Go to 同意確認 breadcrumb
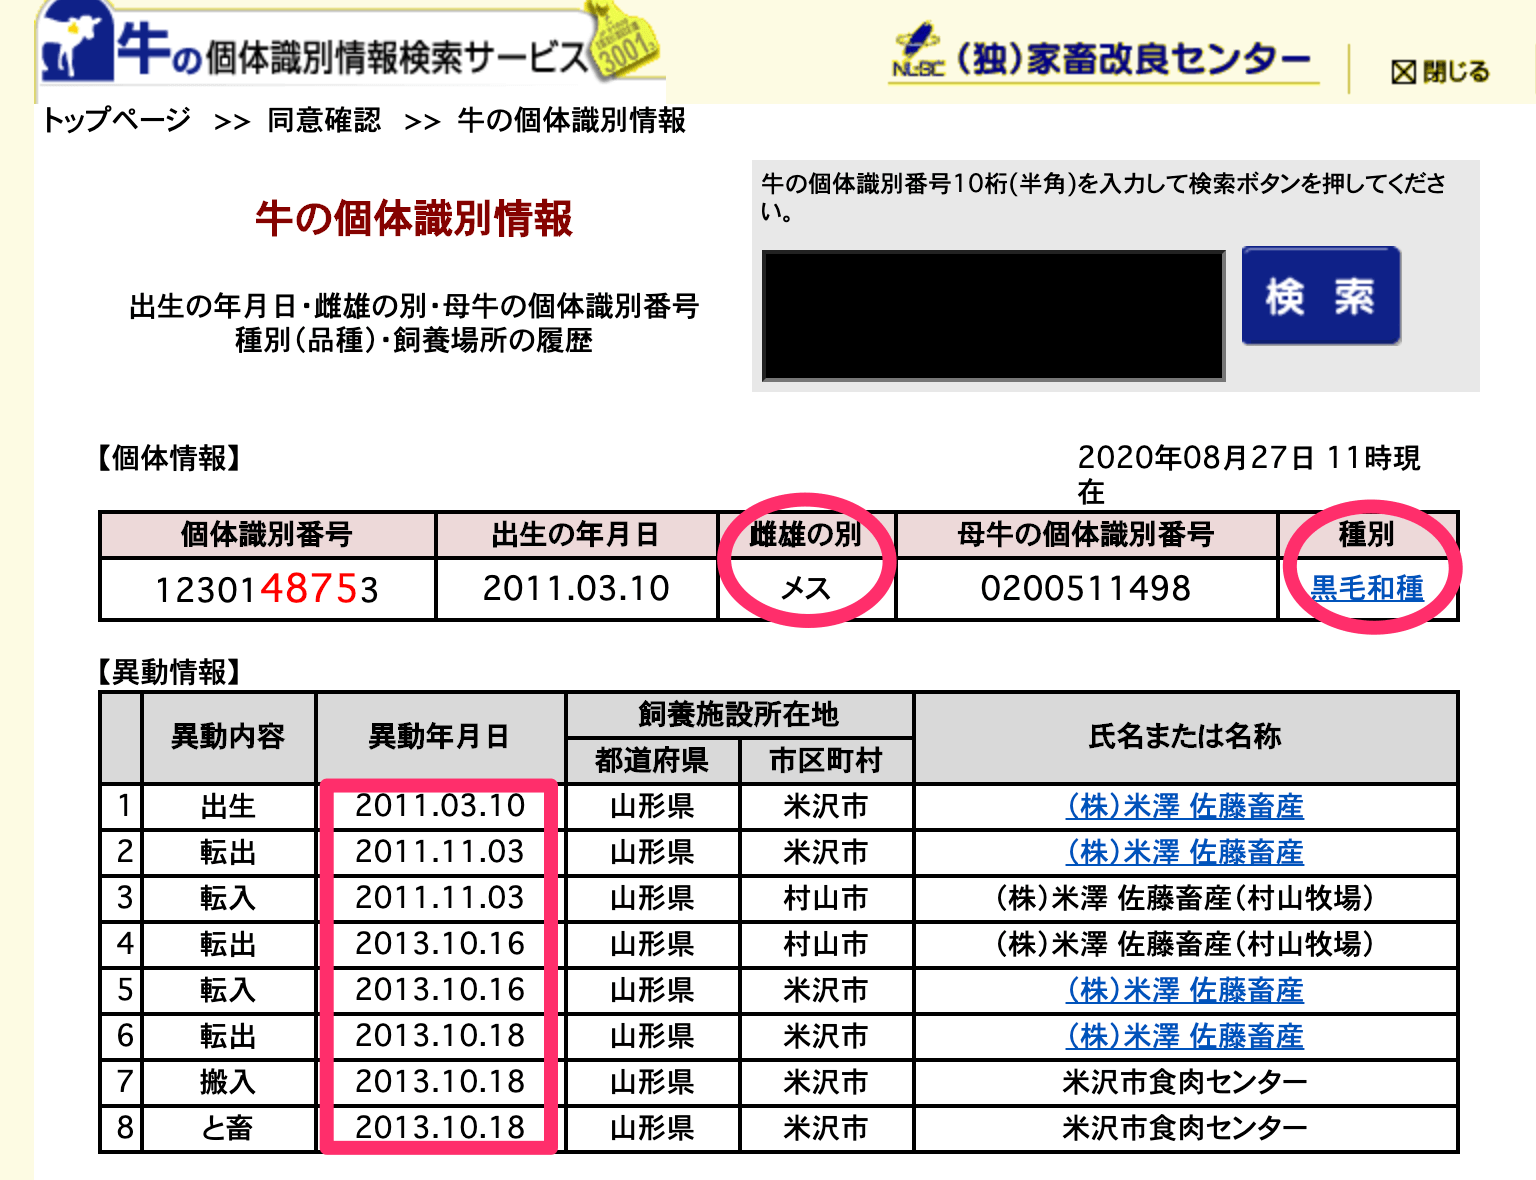The height and width of the screenshot is (1180, 1536). (x=324, y=121)
